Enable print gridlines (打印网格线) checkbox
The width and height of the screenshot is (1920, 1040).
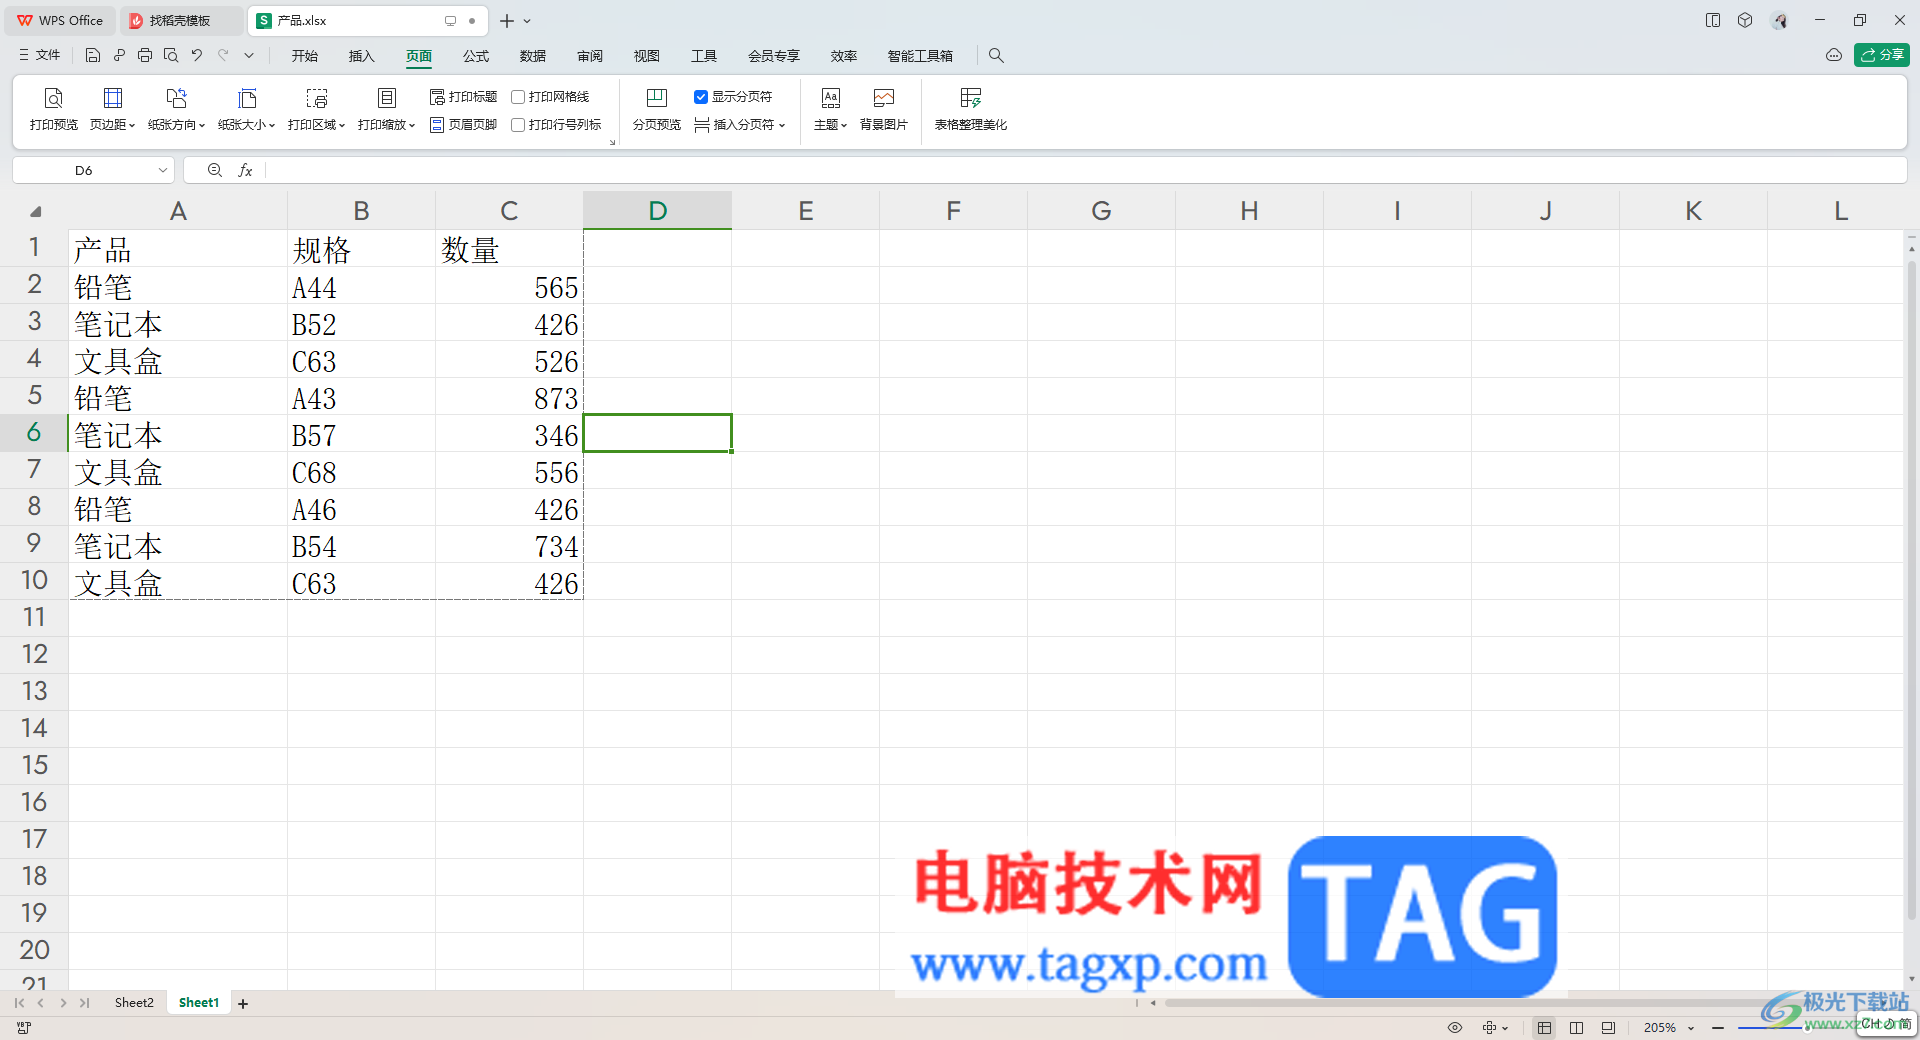click(518, 97)
